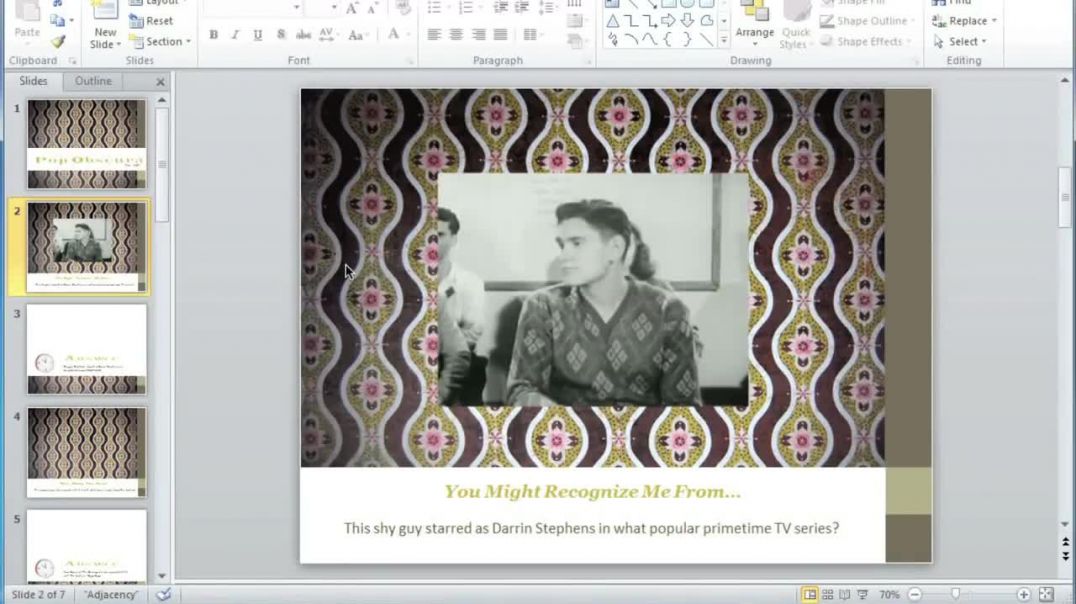
Task: Switch to Normal view
Action: (x=810, y=594)
